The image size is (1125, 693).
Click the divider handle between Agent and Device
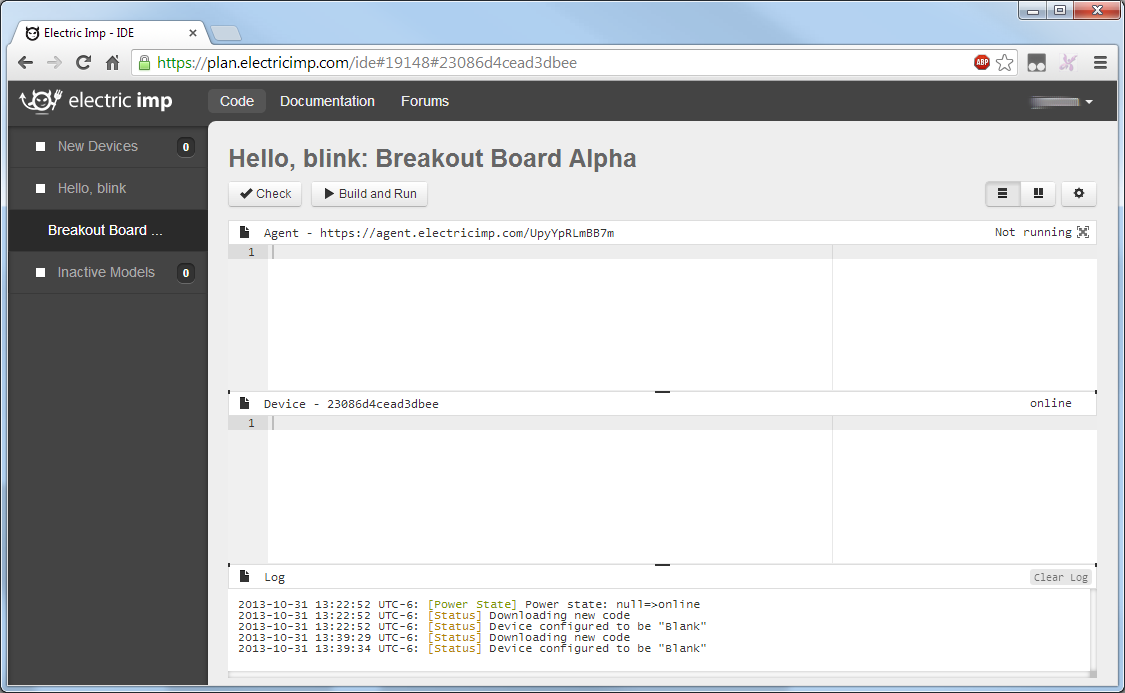point(662,392)
